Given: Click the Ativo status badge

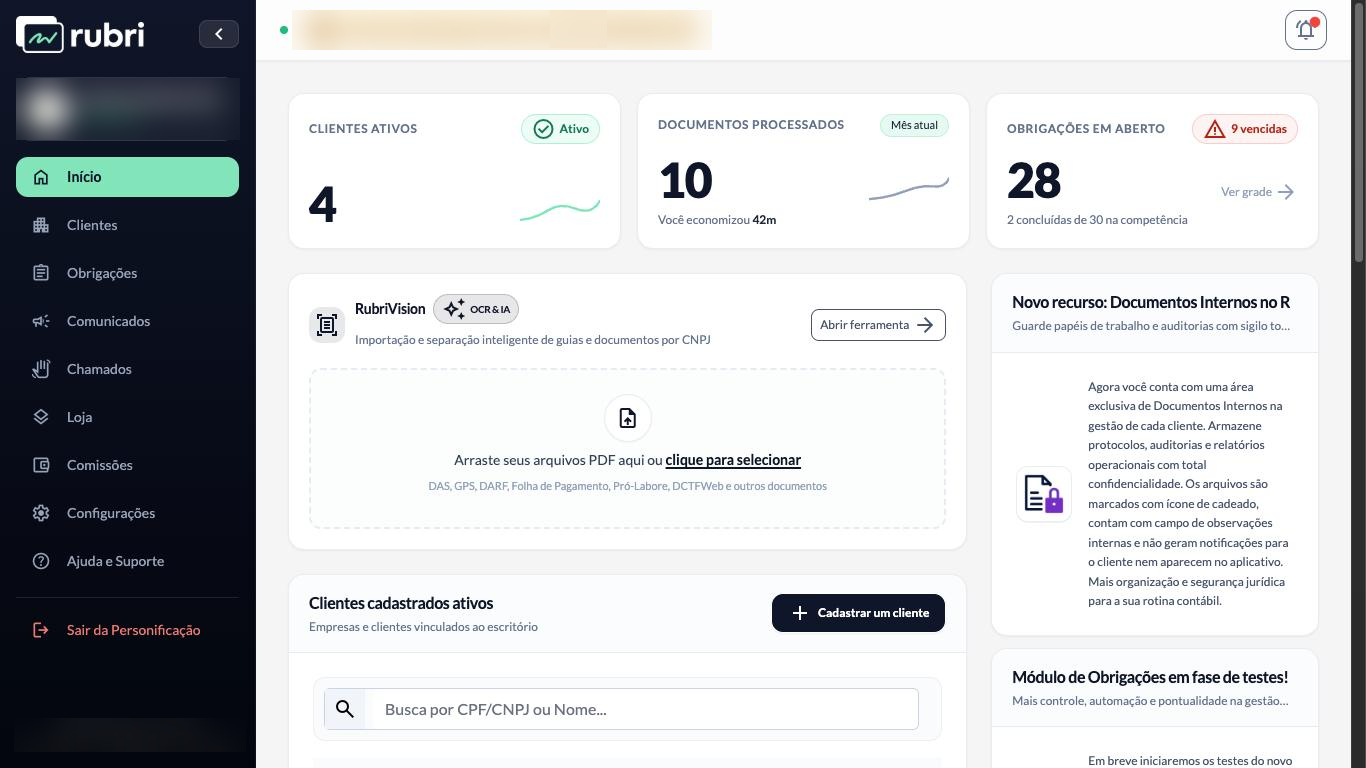Looking at the screenshot, I should (560, 129).
